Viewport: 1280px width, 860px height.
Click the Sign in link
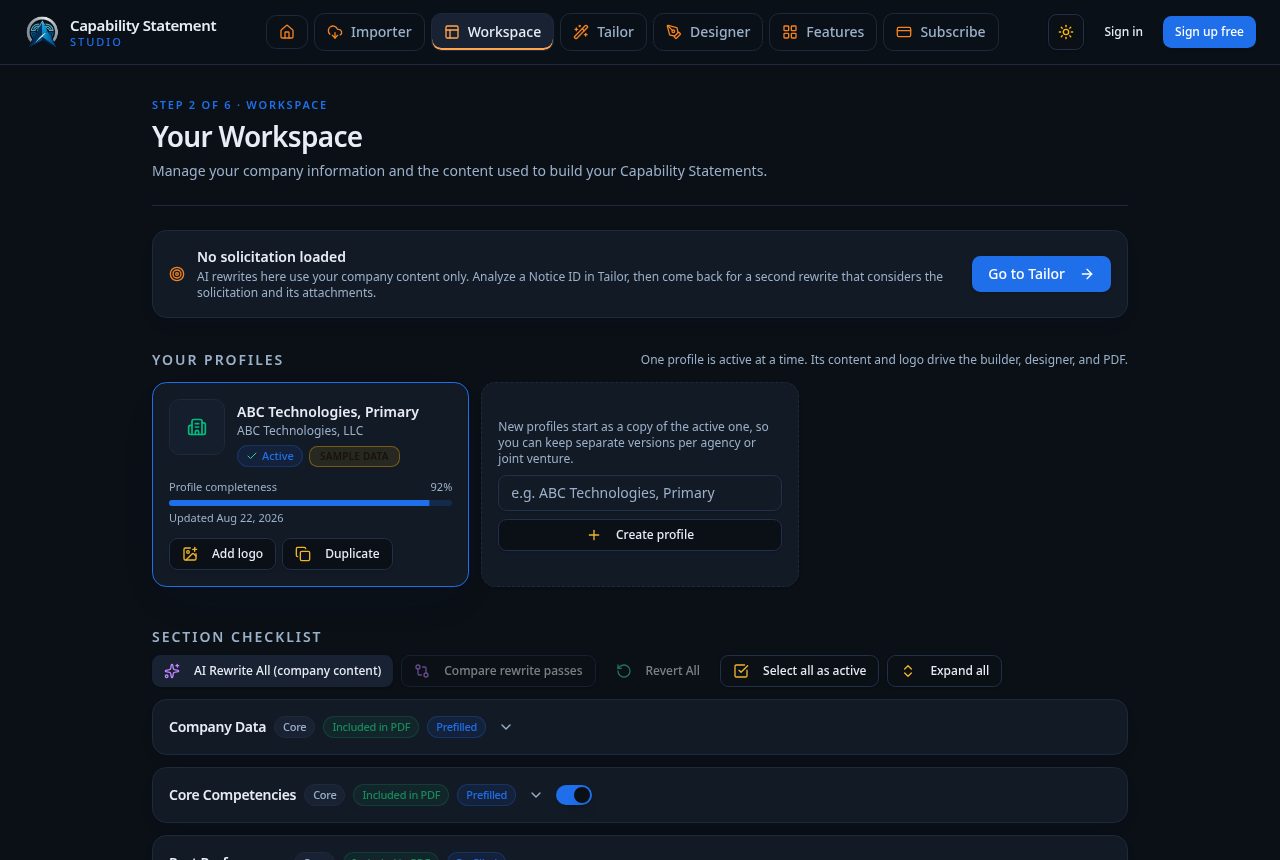(1123, 32)
